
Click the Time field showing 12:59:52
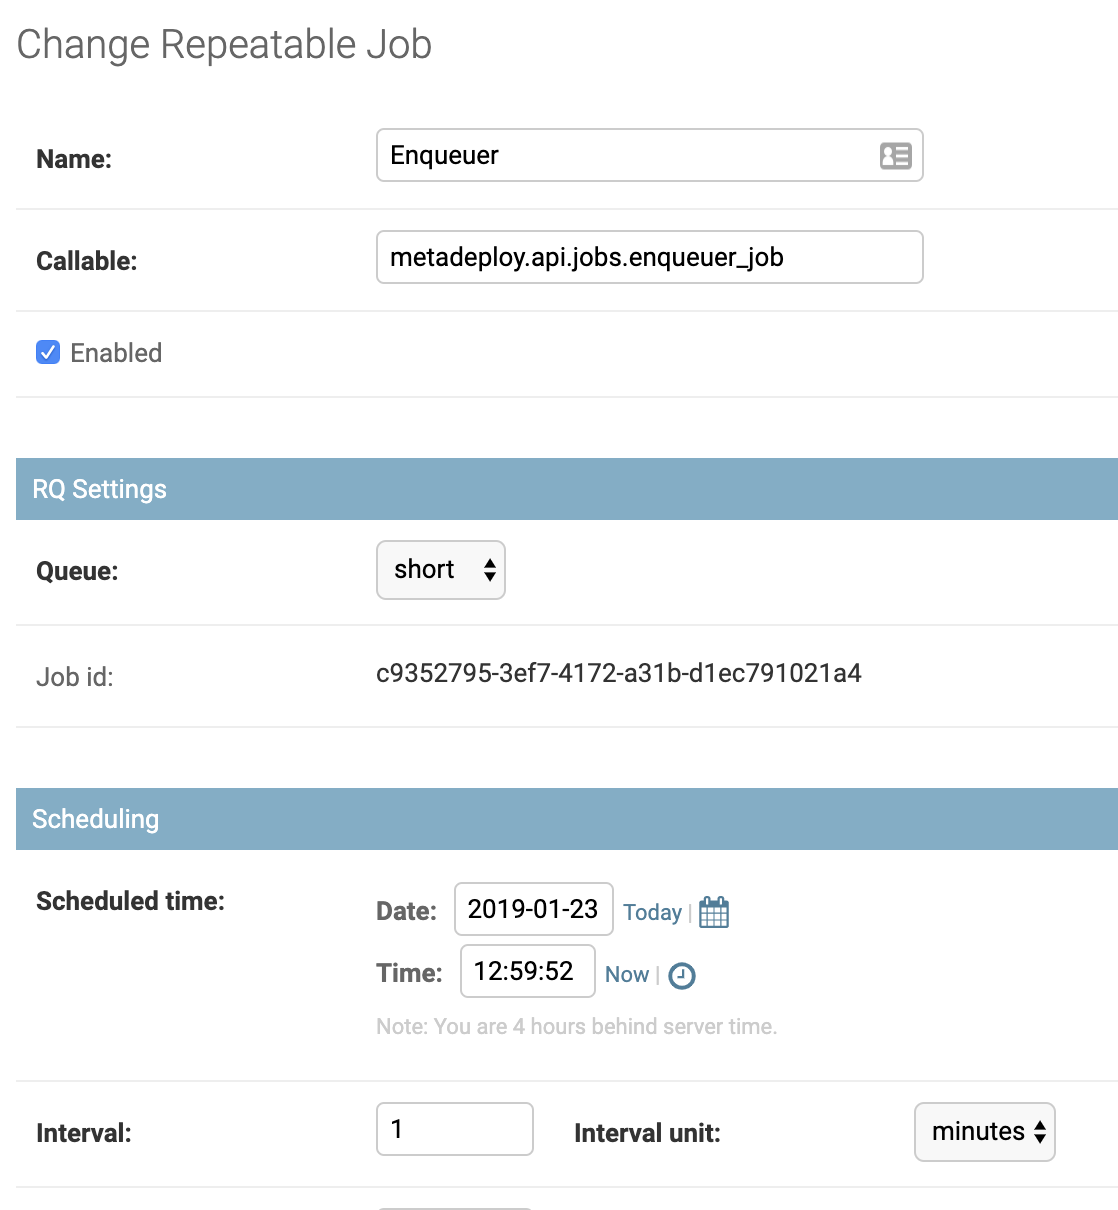point(527,971)
